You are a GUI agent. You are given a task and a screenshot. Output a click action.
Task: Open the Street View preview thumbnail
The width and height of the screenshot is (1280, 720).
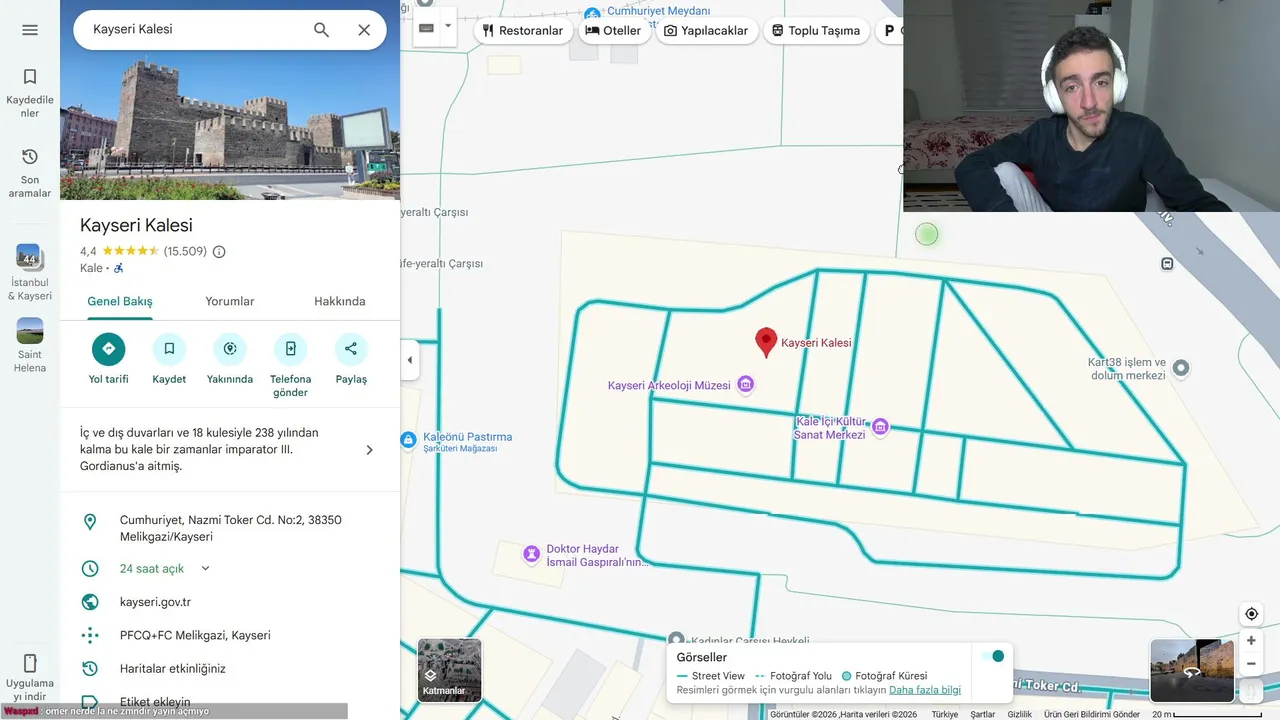point(1191,671)
